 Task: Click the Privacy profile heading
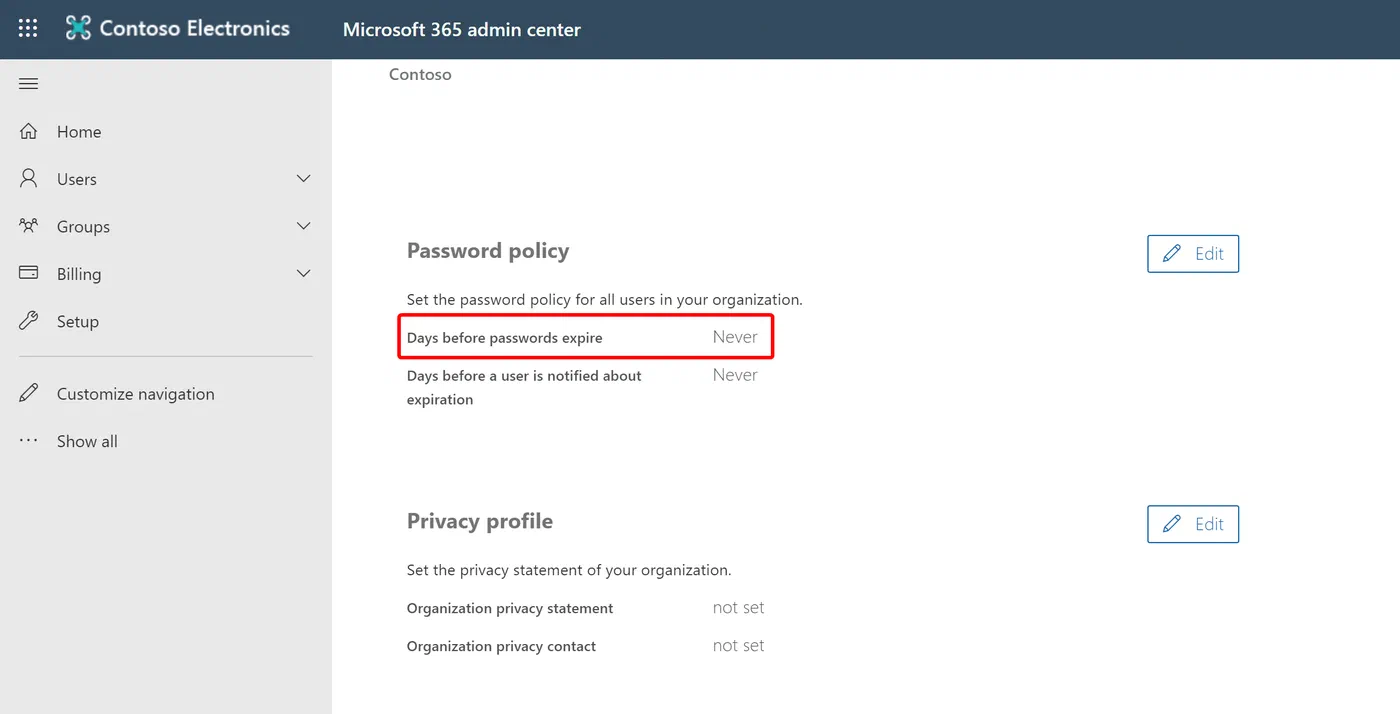click(480, 521)
